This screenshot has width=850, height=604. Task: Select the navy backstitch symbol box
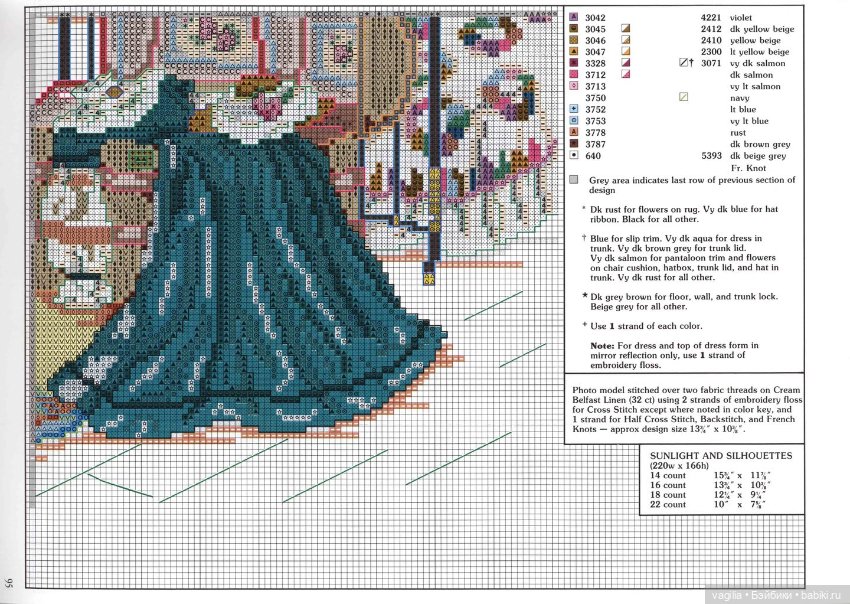pyautogui.click(x=684, y=98)
